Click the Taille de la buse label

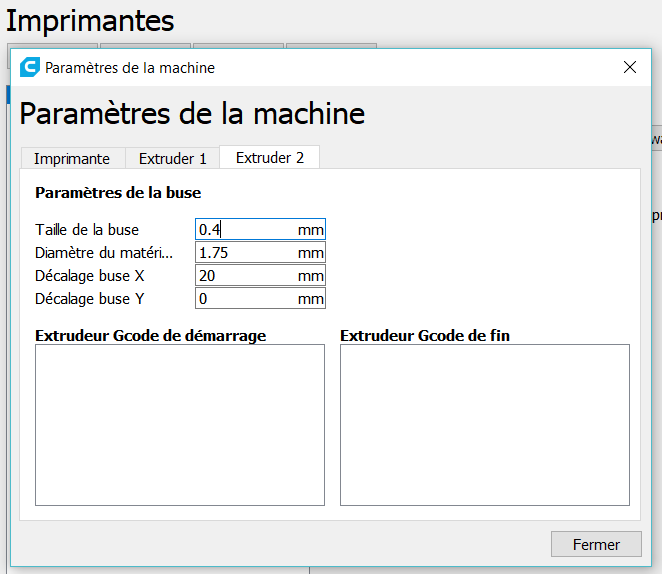(x=87, y=230)
